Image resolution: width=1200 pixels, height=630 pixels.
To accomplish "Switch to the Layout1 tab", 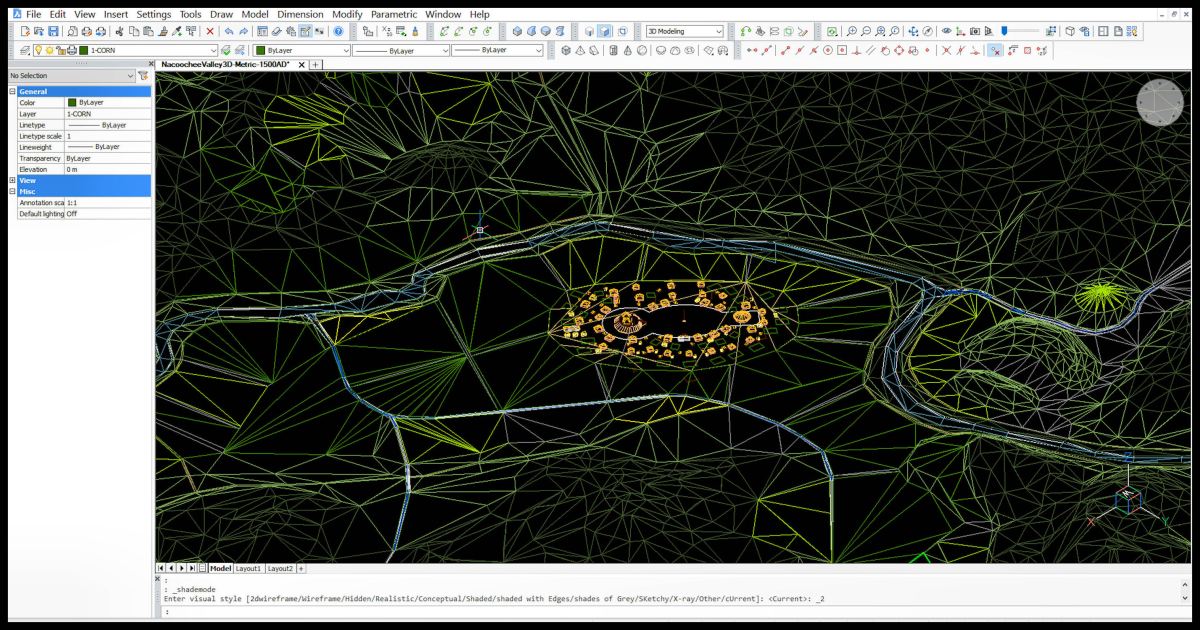I will tap(248, 568).
